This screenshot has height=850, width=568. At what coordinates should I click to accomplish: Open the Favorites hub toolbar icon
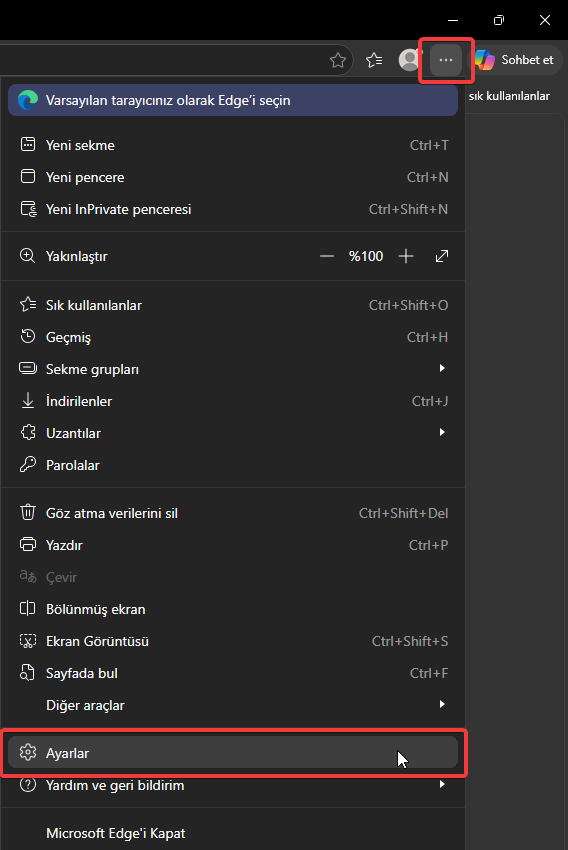(374, 60)
